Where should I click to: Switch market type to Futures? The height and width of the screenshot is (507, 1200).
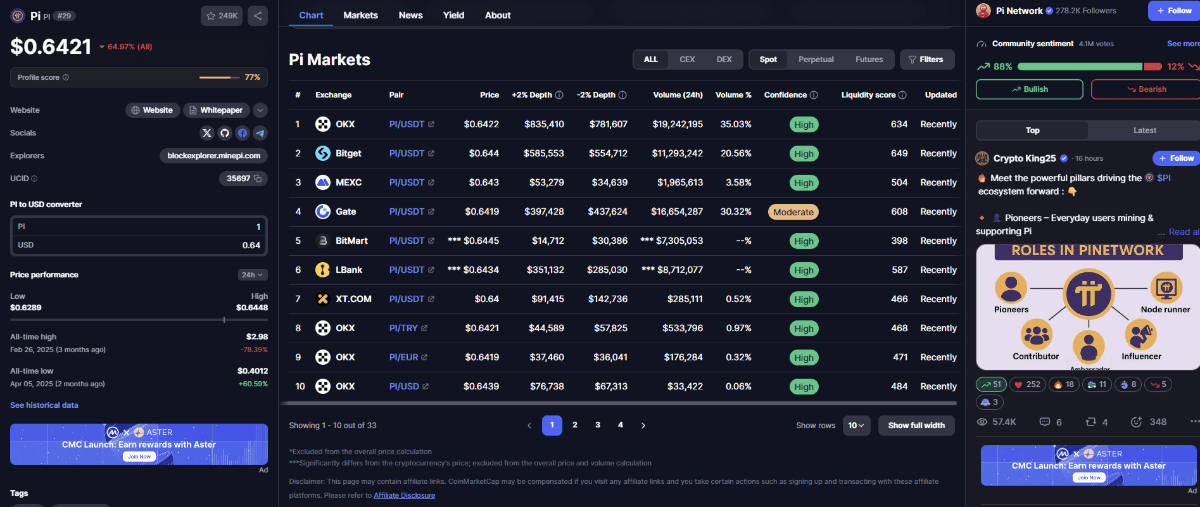[869, 59]
